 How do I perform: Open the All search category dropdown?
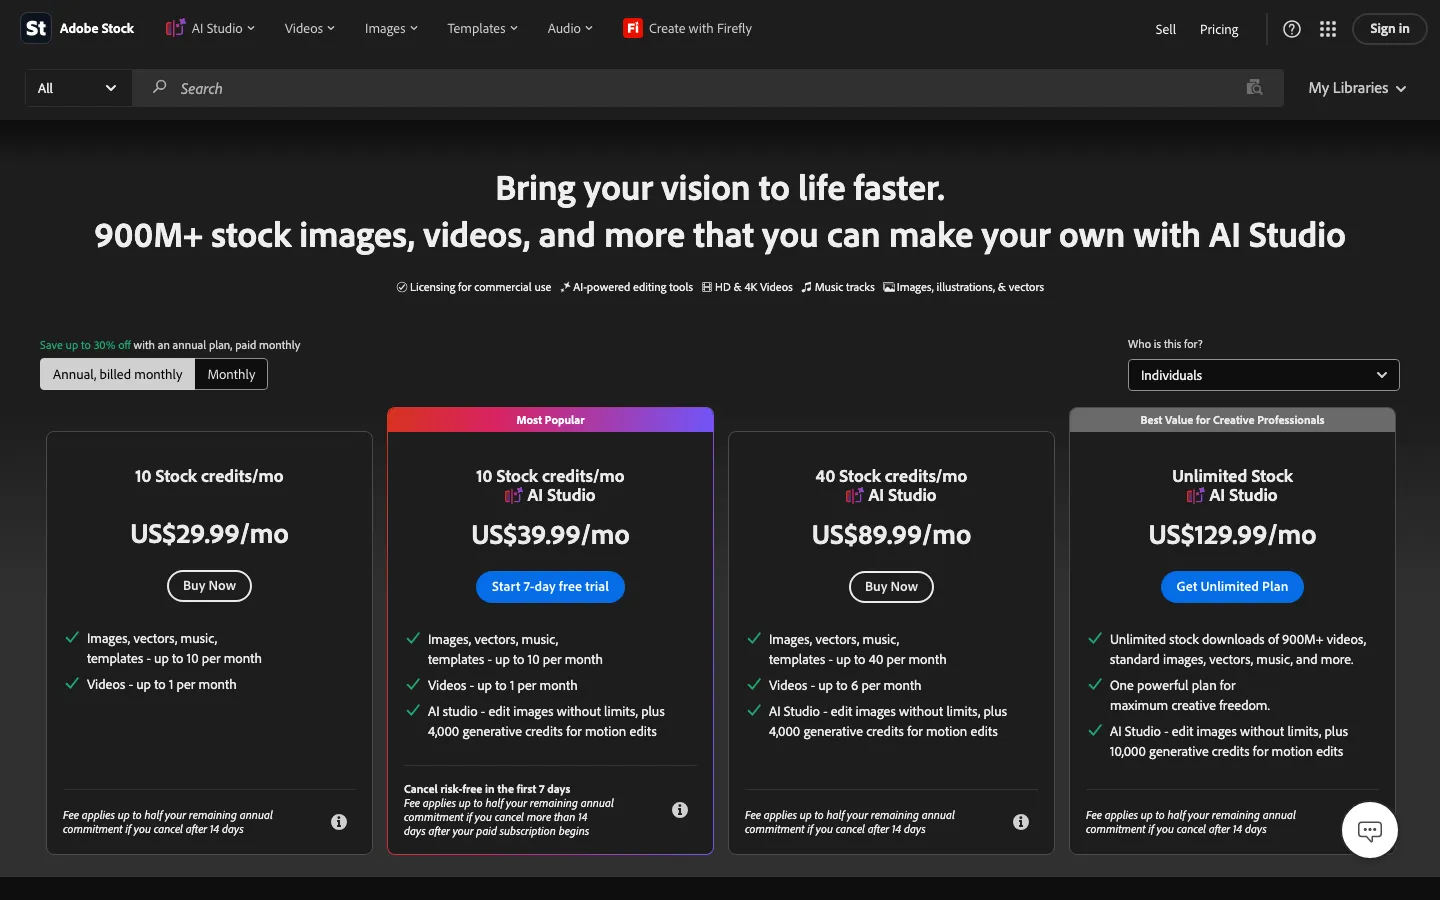78,88
